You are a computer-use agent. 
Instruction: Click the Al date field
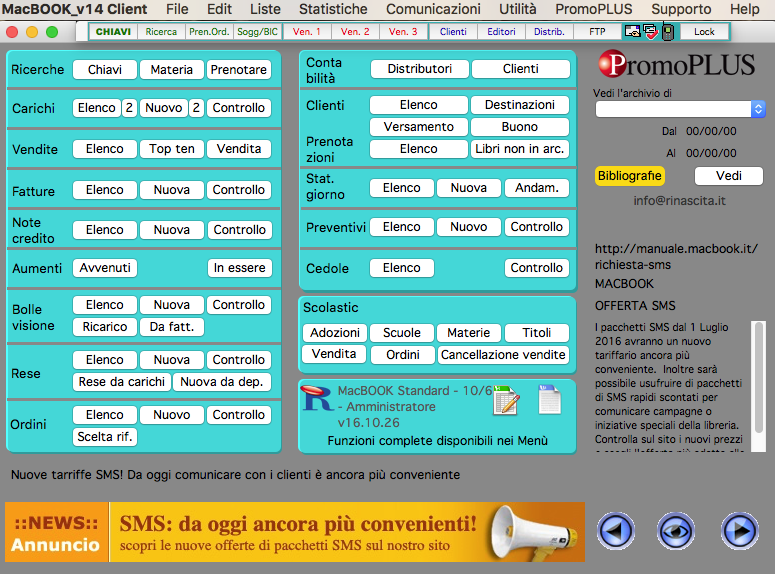tap(711, 153)
